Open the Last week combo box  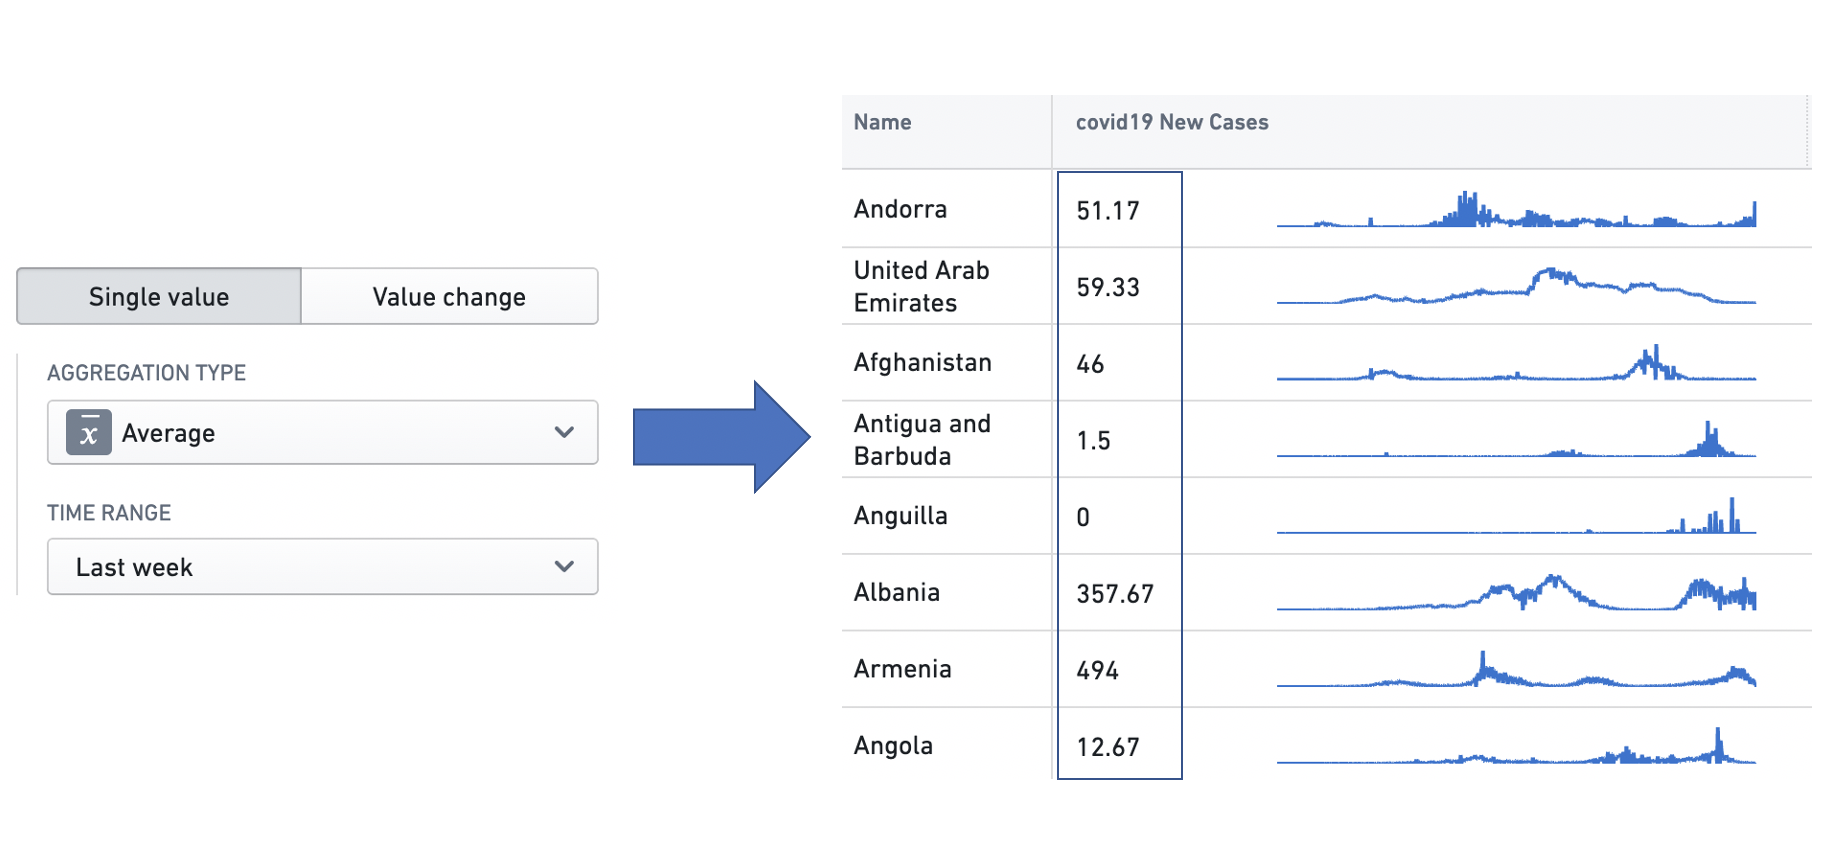click(323, 567)
